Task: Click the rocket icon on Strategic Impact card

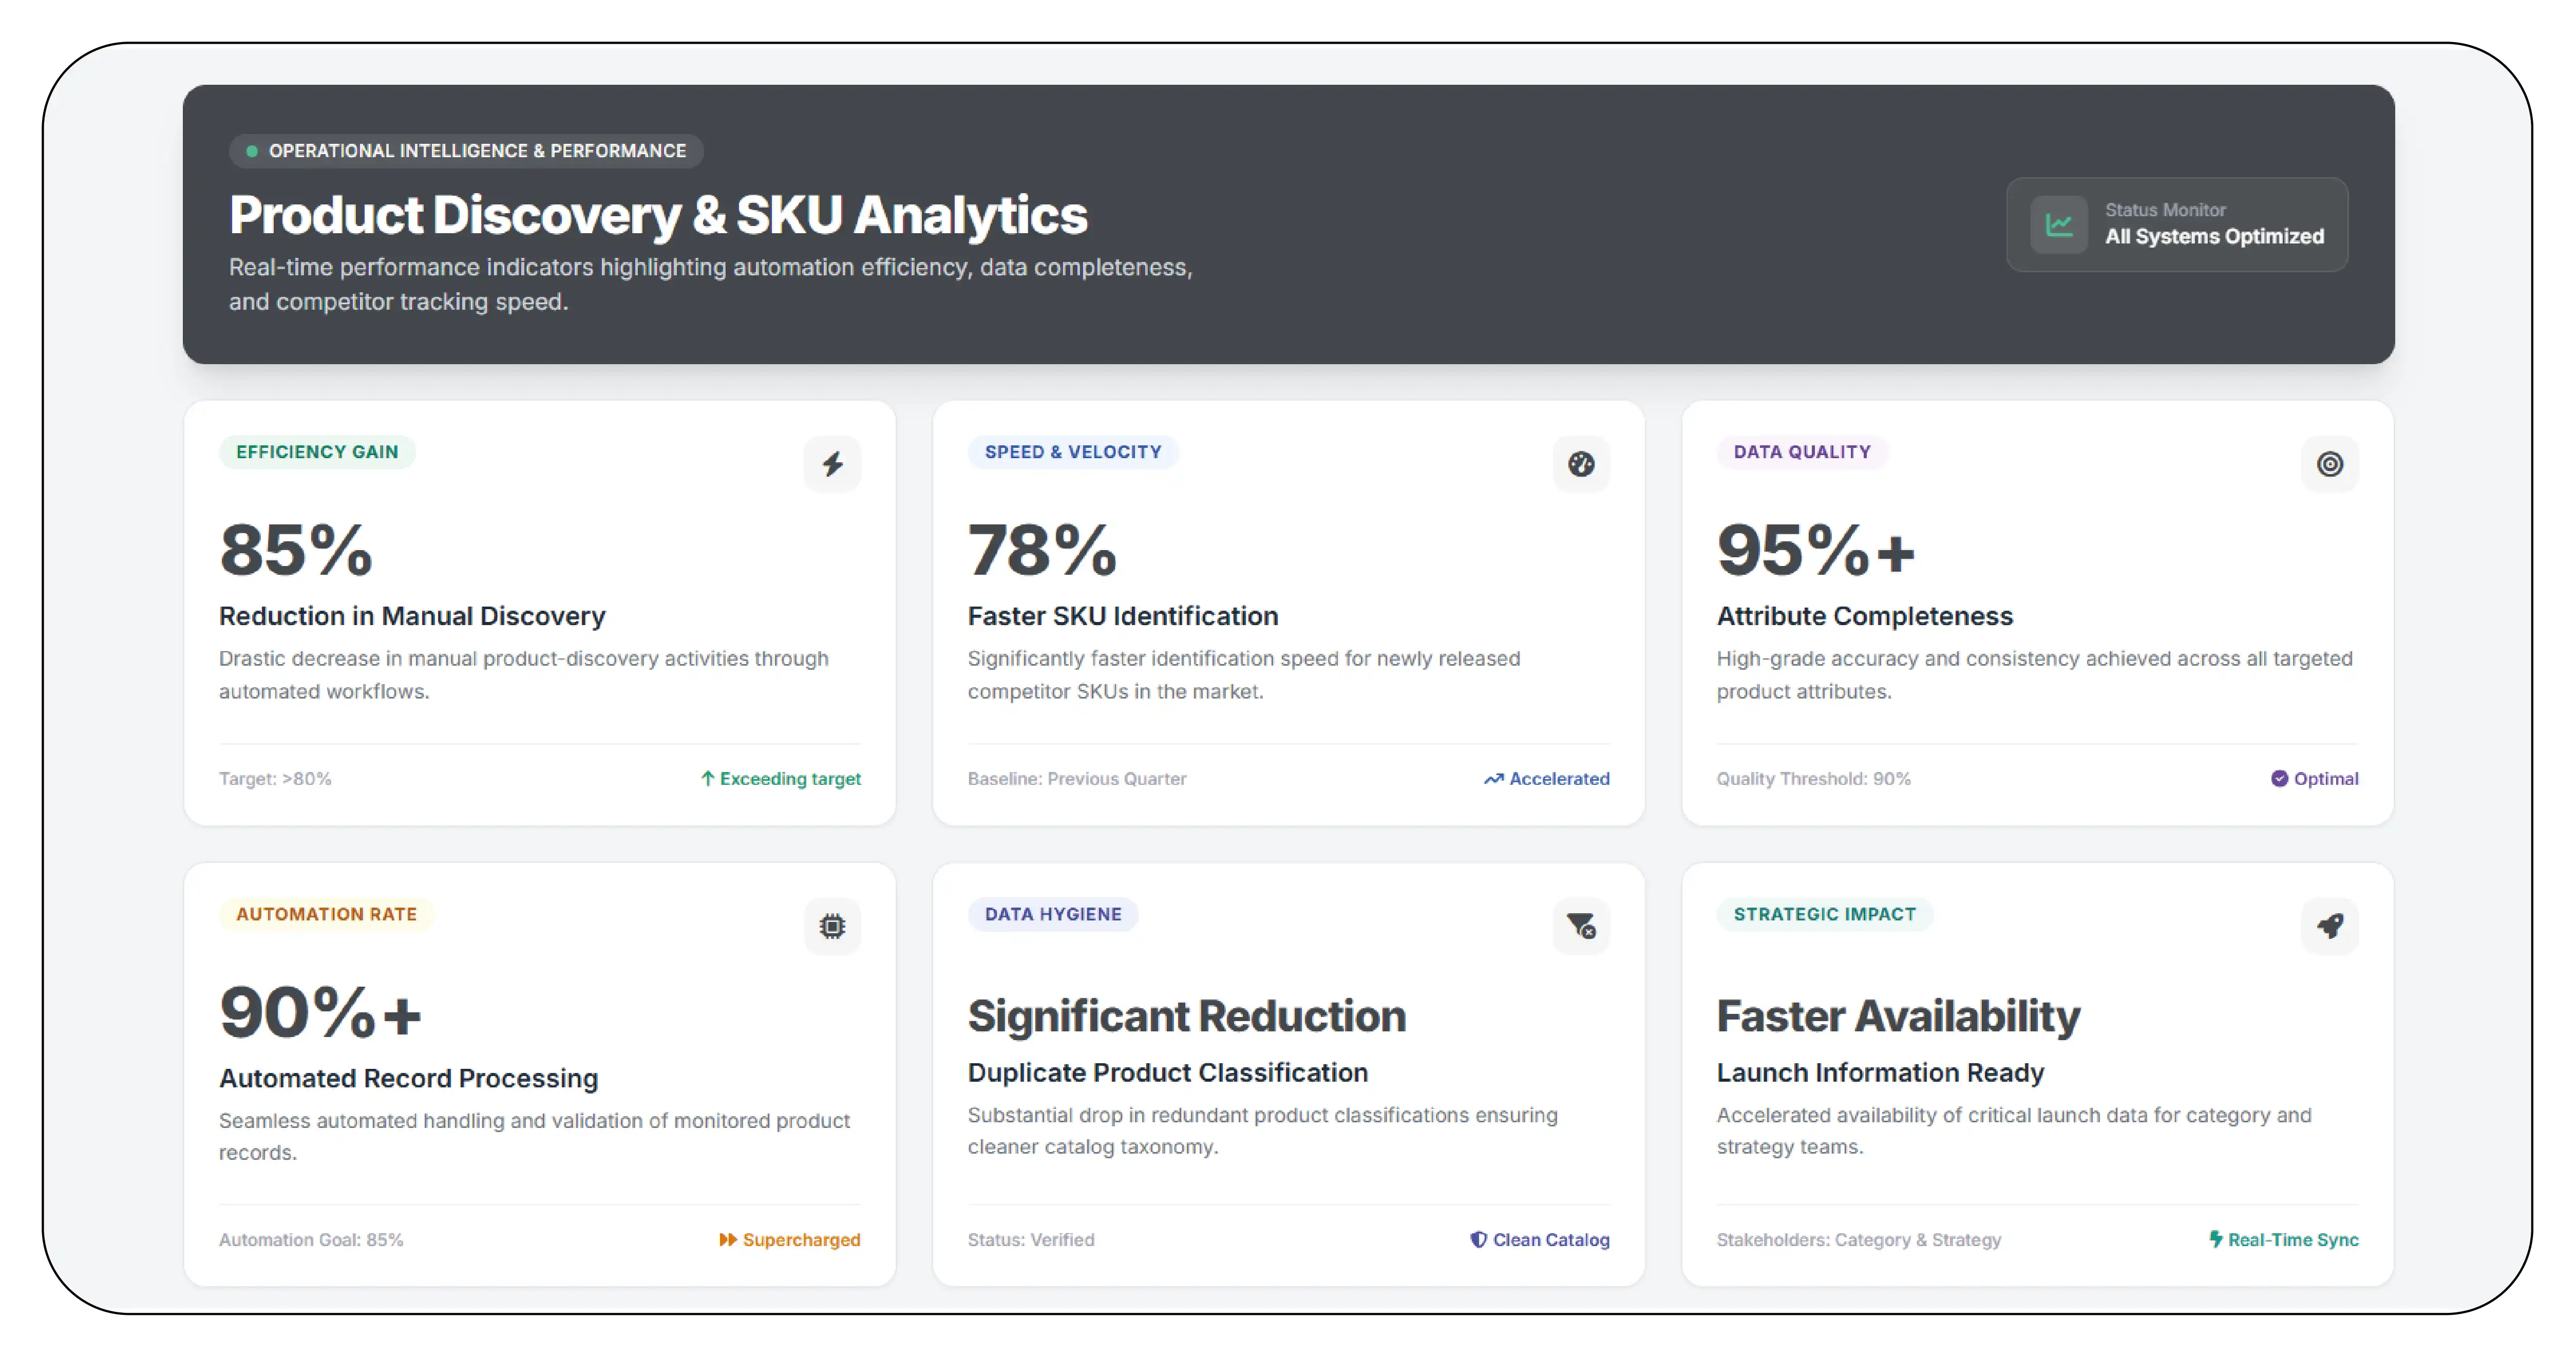Action: [2330, 926]
